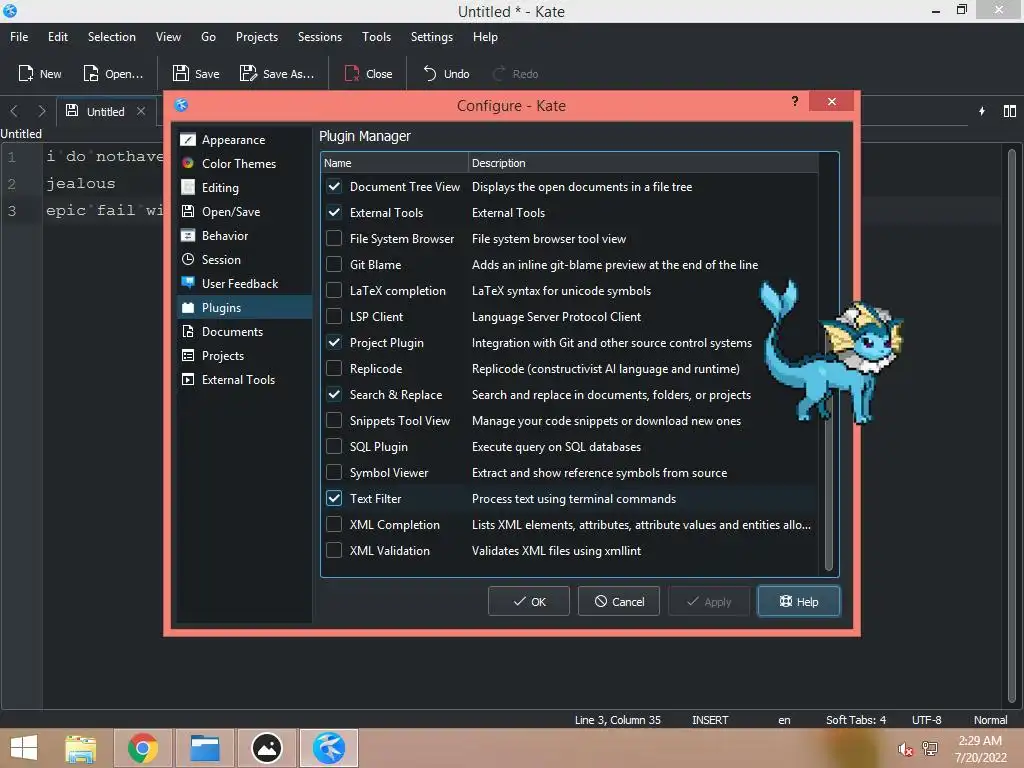Click the quick open lightning icon

pos(982,111)
